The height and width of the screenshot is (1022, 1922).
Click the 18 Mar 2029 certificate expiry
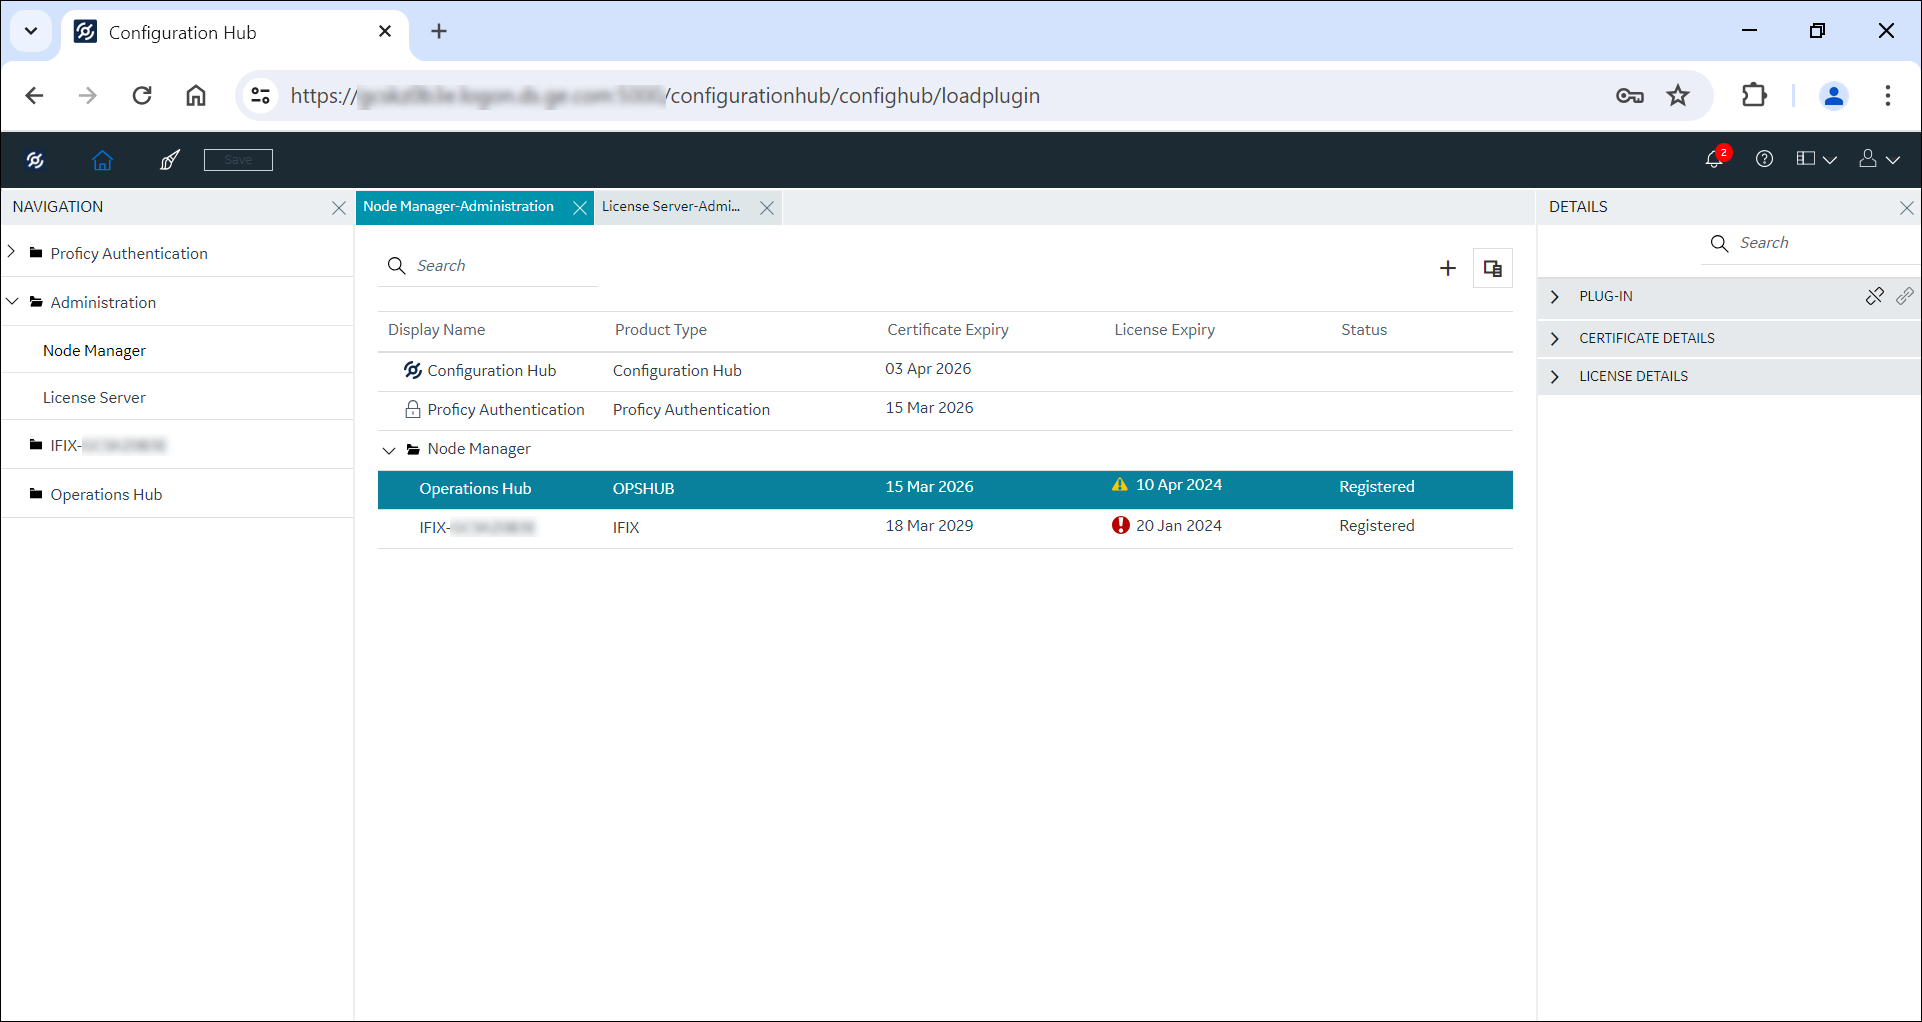pos(929,526)
